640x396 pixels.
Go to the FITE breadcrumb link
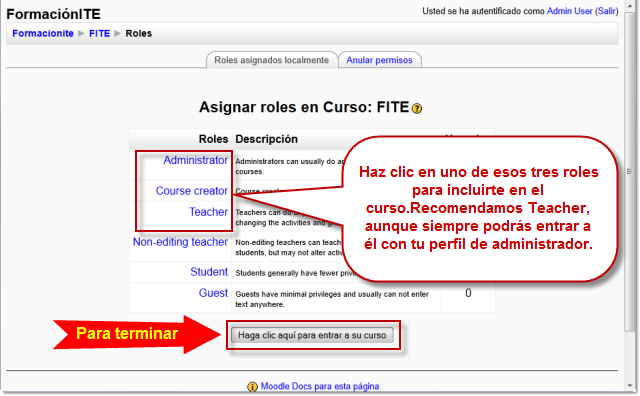[x=100, y=33]
